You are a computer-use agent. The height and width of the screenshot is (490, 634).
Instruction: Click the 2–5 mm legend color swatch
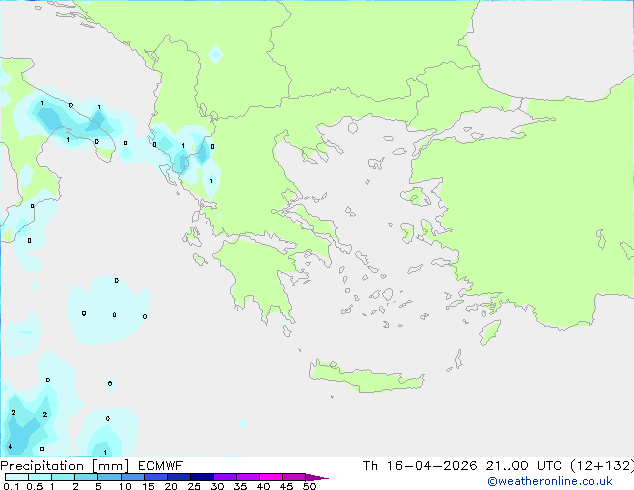click(x=86, y=477)
